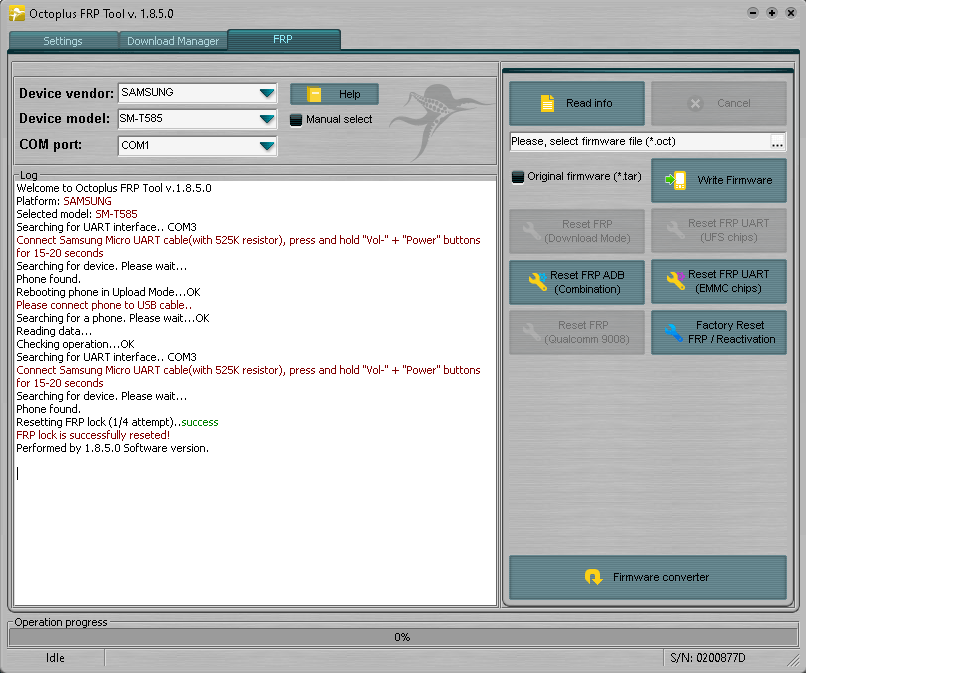This screenshot has width=960, height=673.
Task: Click 'Platform: SAMSUNG' log line
Action: pyautogui.click(x=64, y=201)
